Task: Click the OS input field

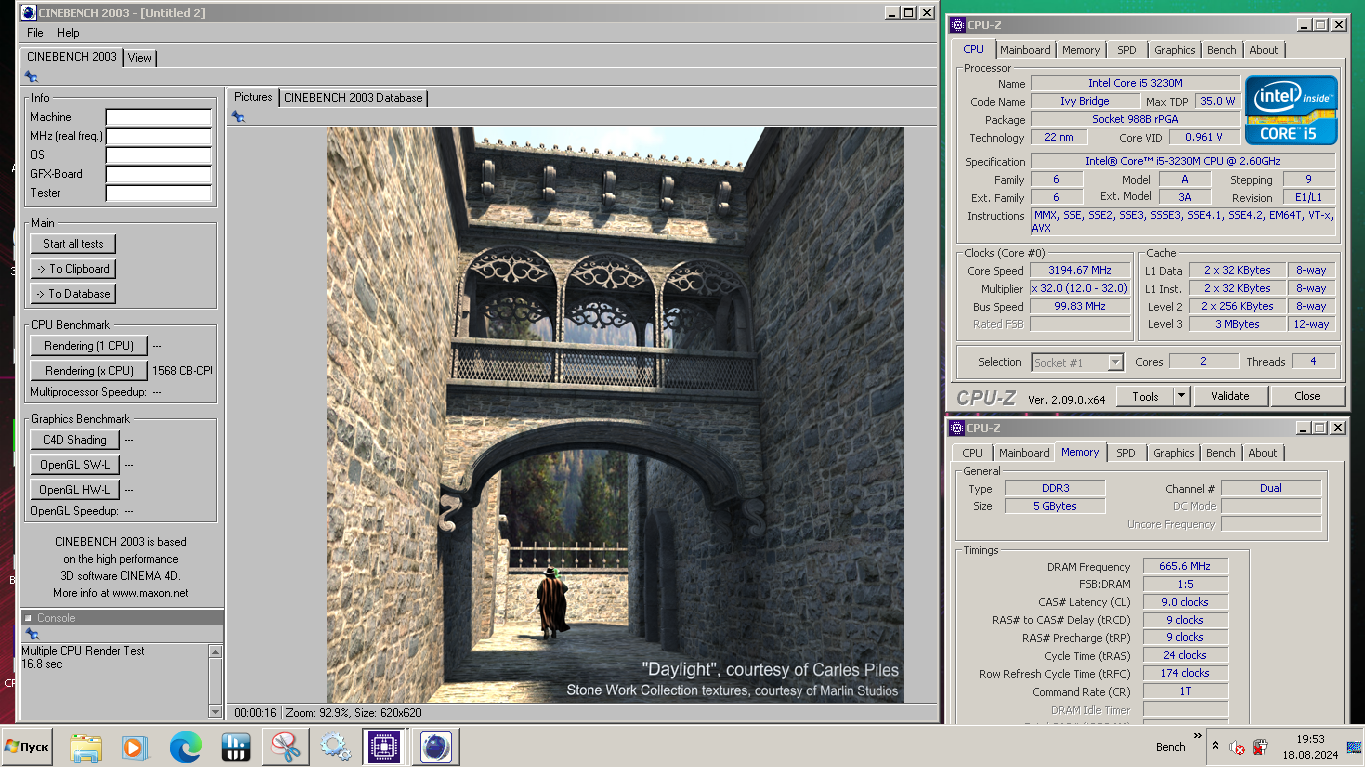Action: click(159, 155)
